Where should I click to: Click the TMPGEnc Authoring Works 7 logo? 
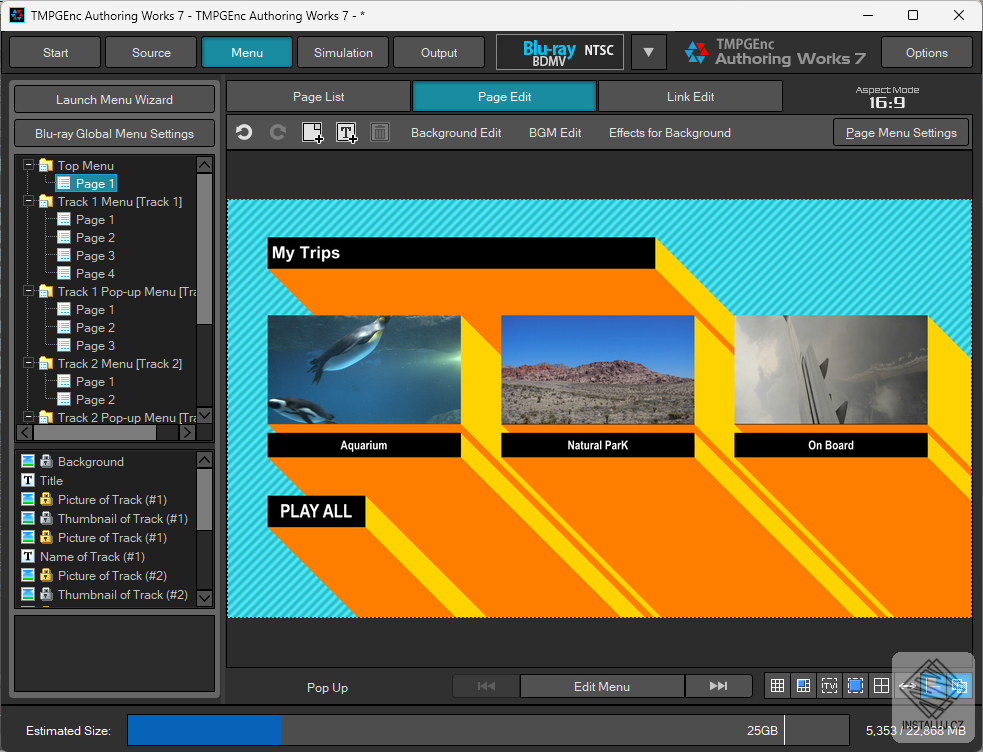pyautogui.click(x=774, y=52)
